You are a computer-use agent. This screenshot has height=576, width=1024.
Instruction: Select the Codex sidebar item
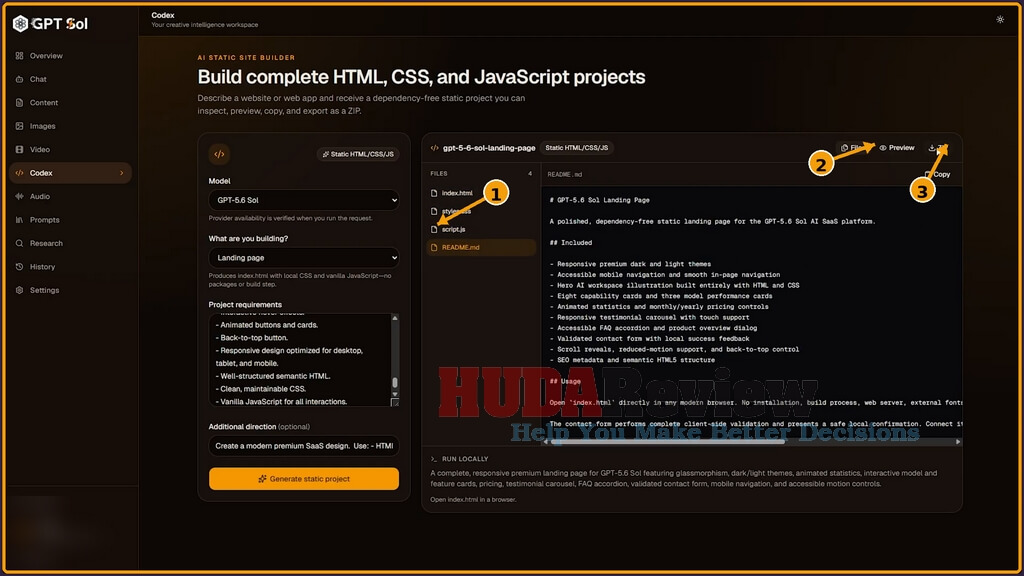pyautogui.click(x=69, y=173)
